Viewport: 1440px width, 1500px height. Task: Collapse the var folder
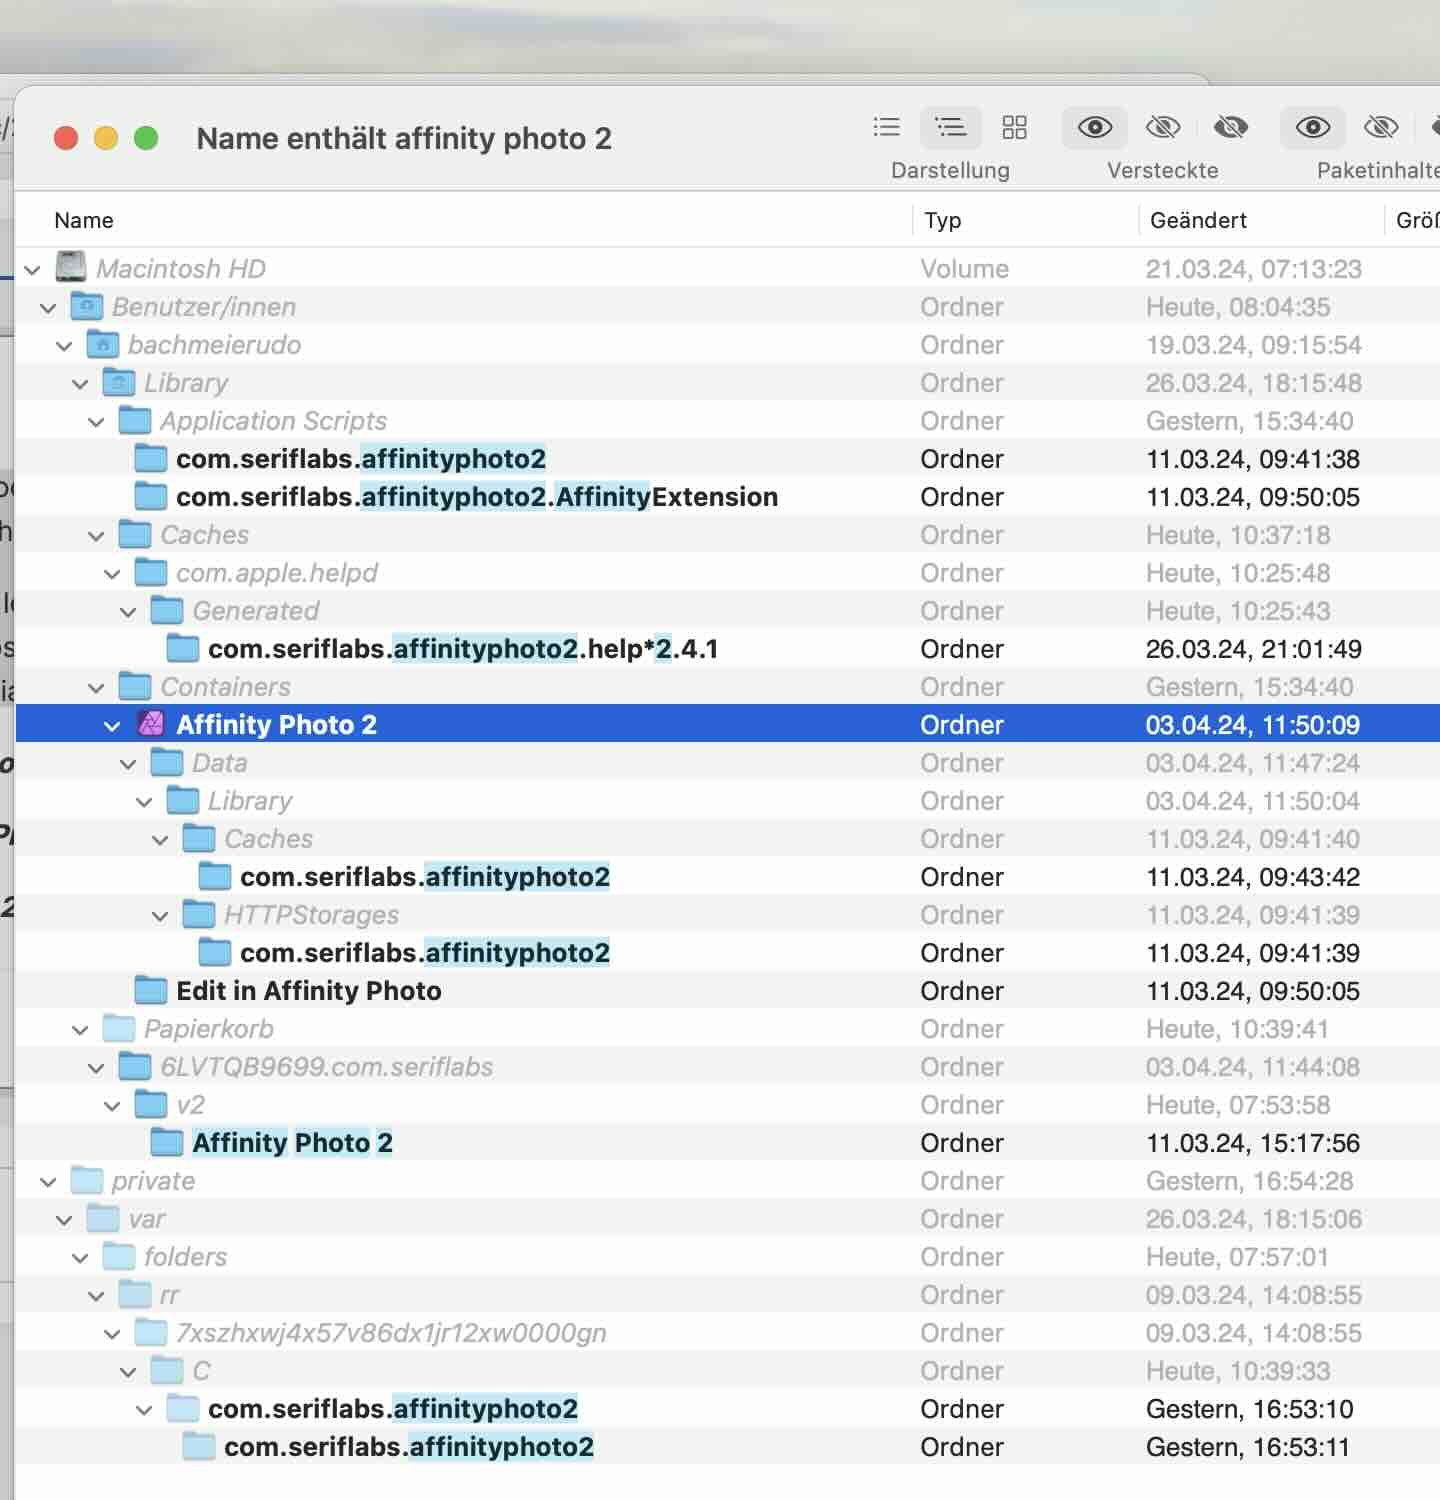click(x=64, y=1219)
